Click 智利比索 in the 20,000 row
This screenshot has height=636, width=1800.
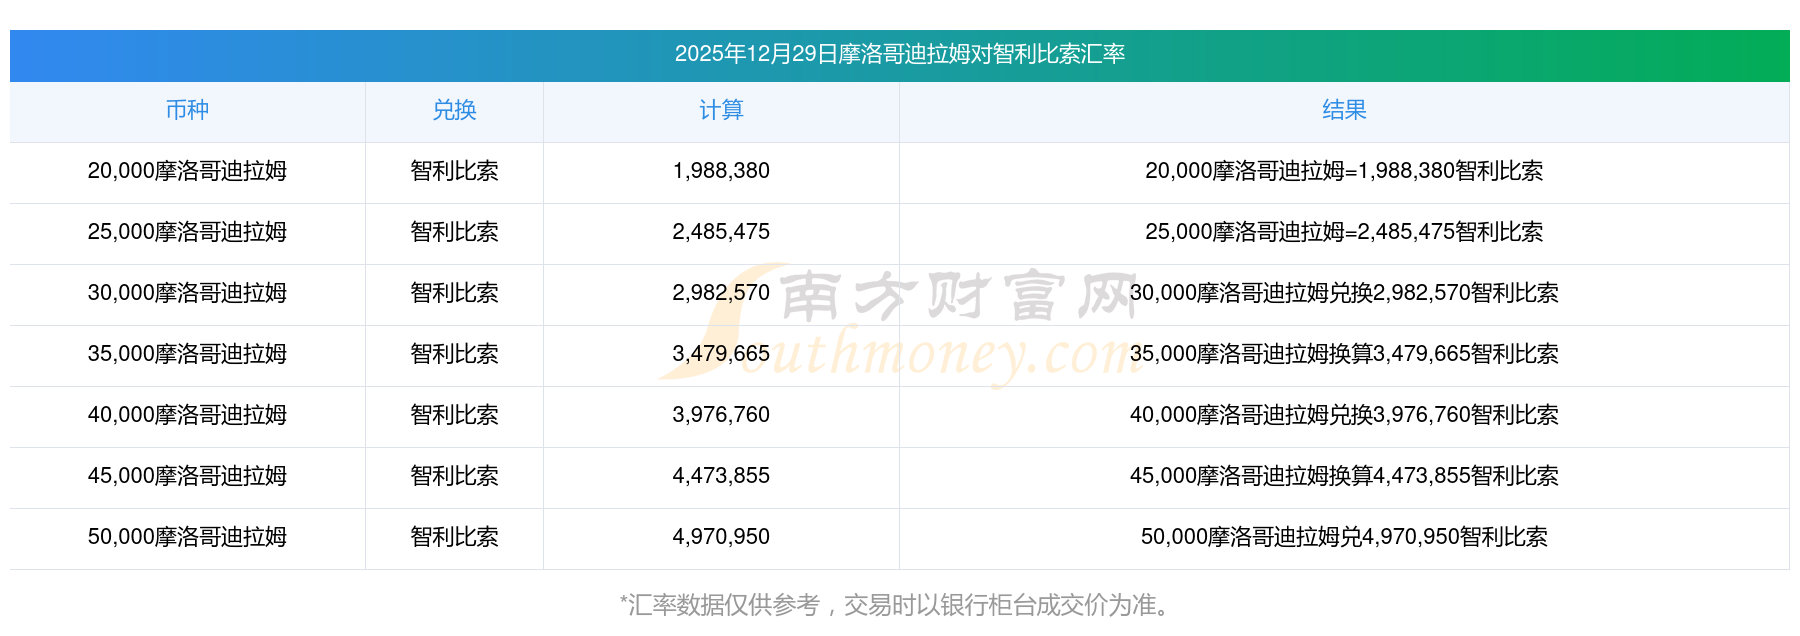pos(454,171)
